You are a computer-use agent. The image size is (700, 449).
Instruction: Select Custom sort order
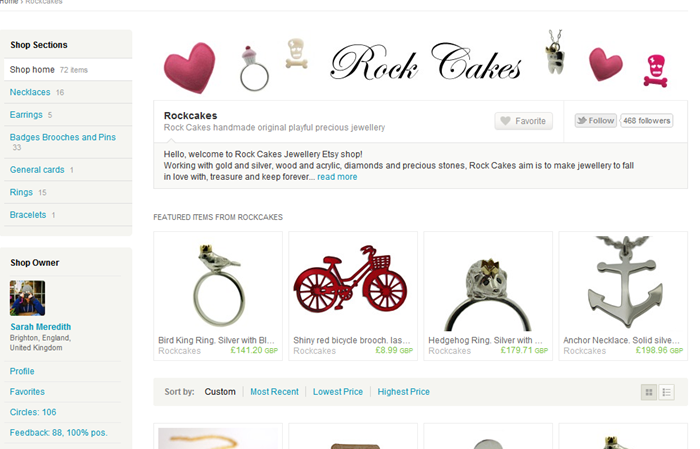(x=220, y=392)
